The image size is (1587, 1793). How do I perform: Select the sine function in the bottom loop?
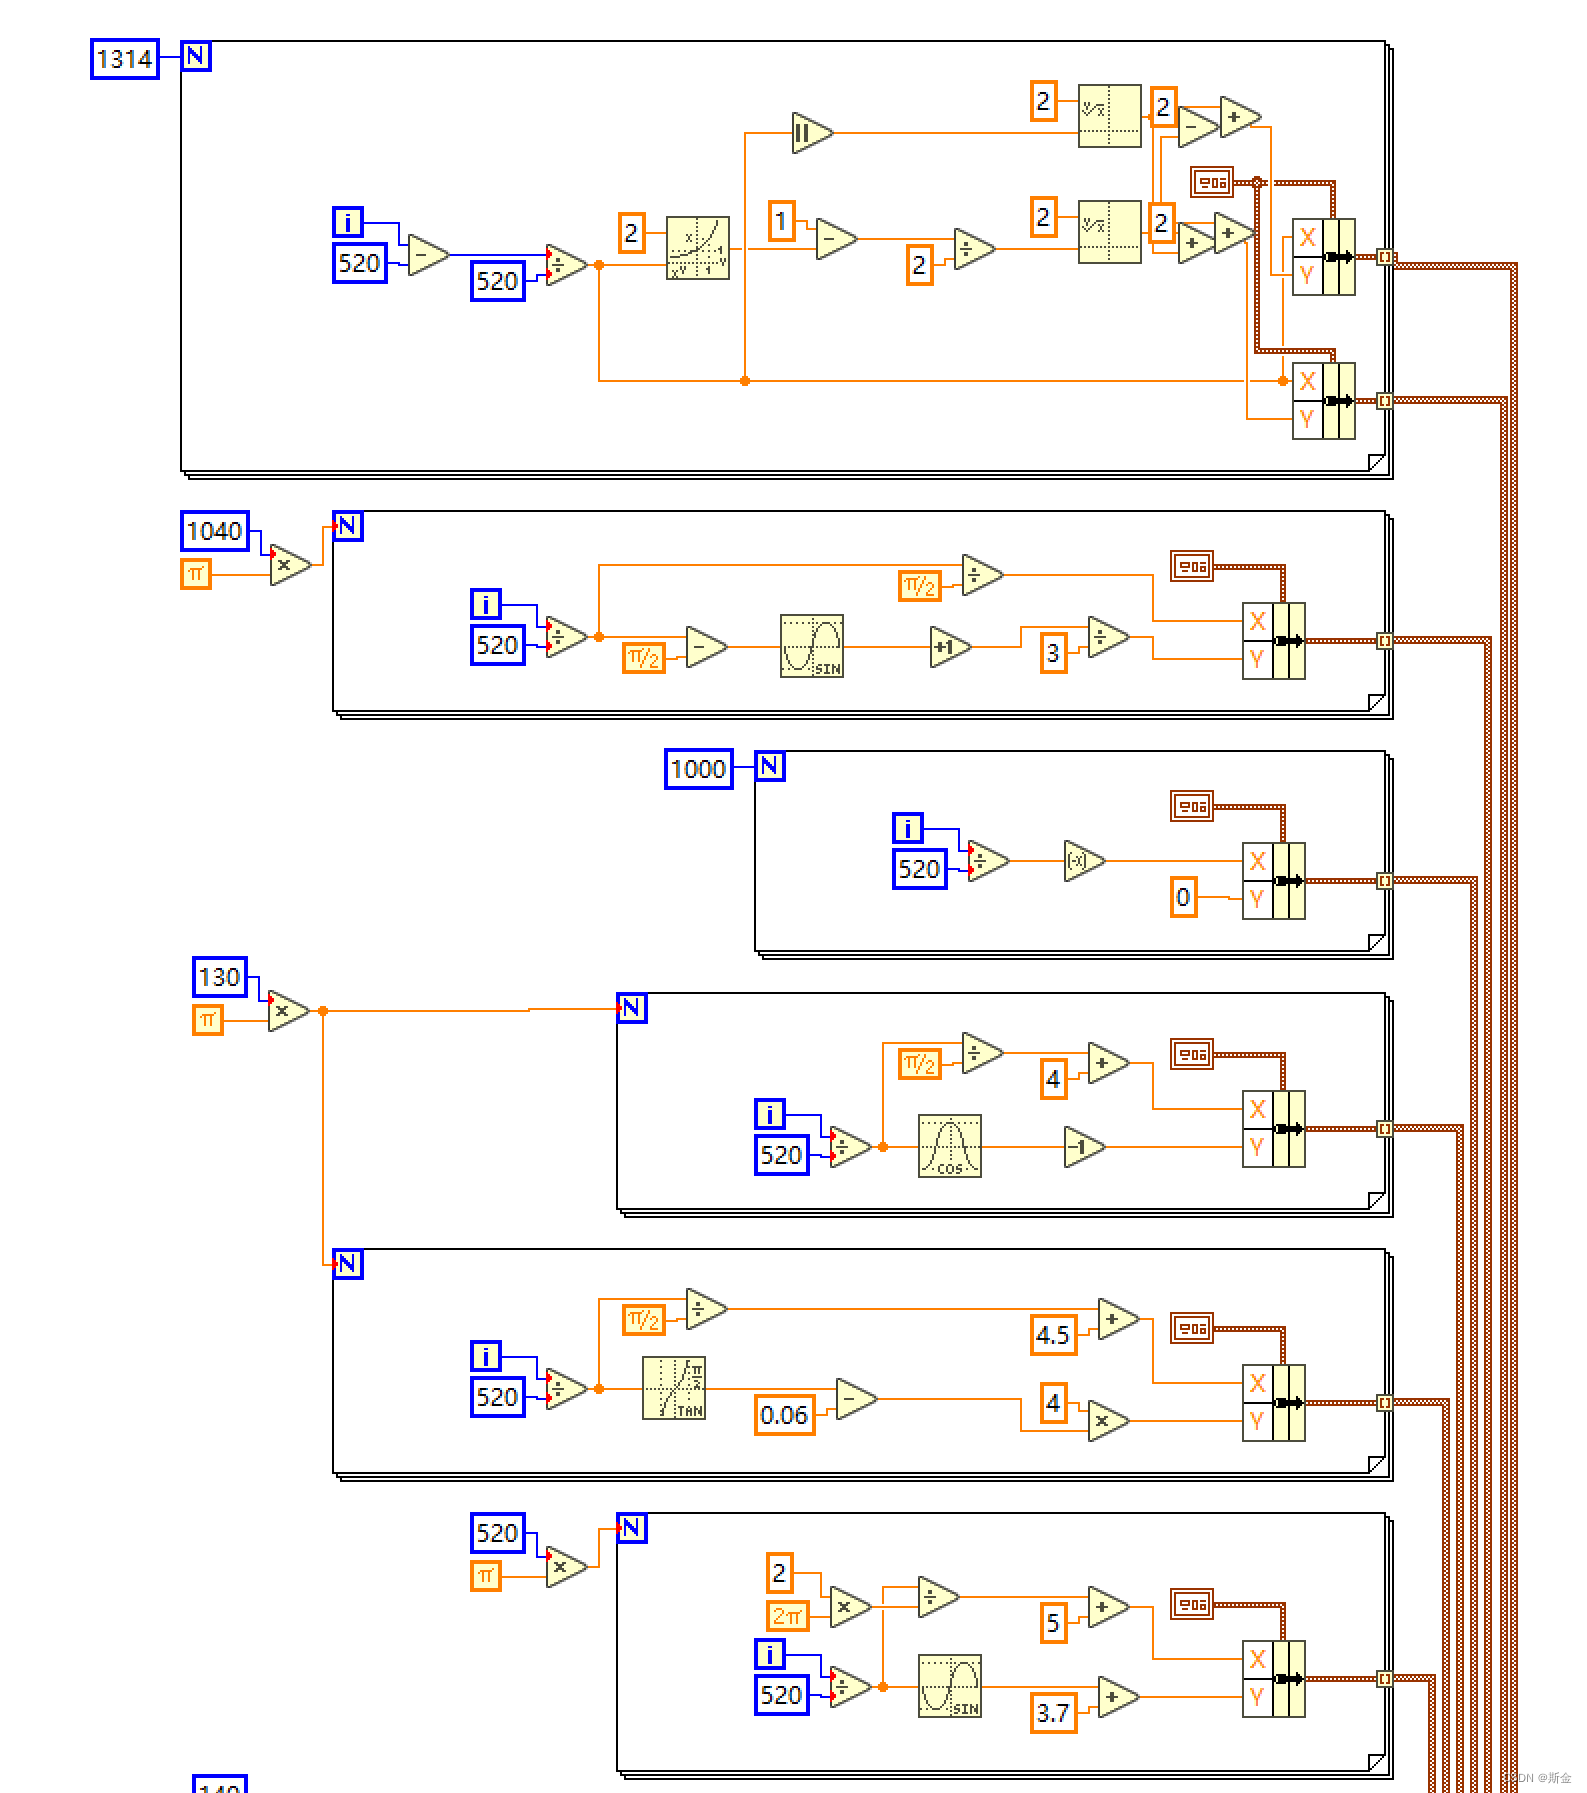point(949,1686)
